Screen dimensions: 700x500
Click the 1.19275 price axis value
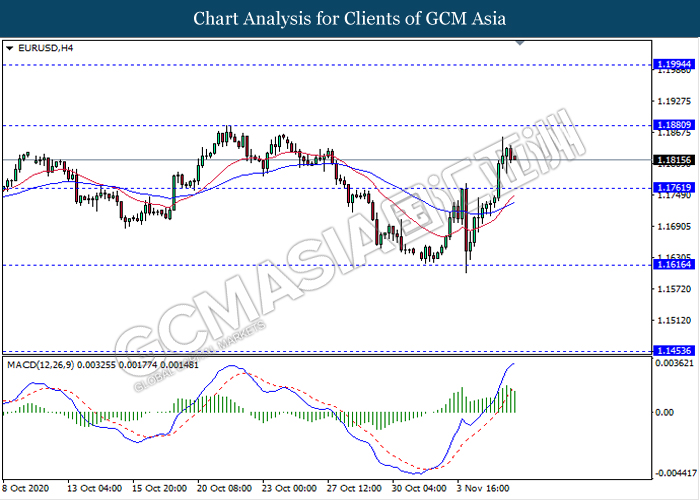(x=674, y=101)
